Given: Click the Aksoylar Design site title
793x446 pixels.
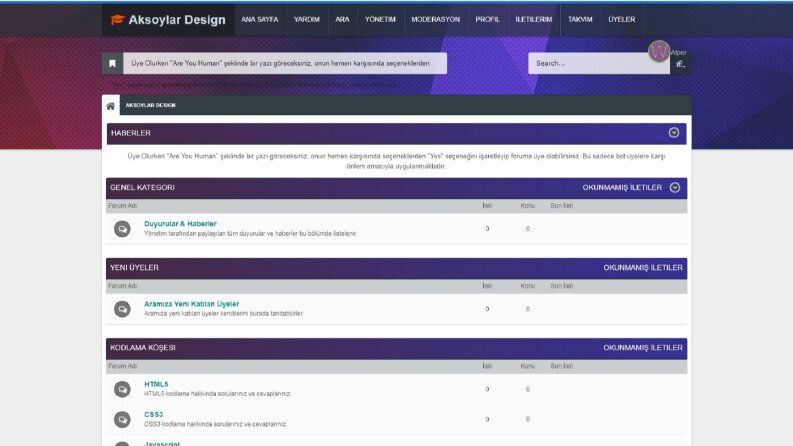Looking at the screenshot, I should [177, 20].
